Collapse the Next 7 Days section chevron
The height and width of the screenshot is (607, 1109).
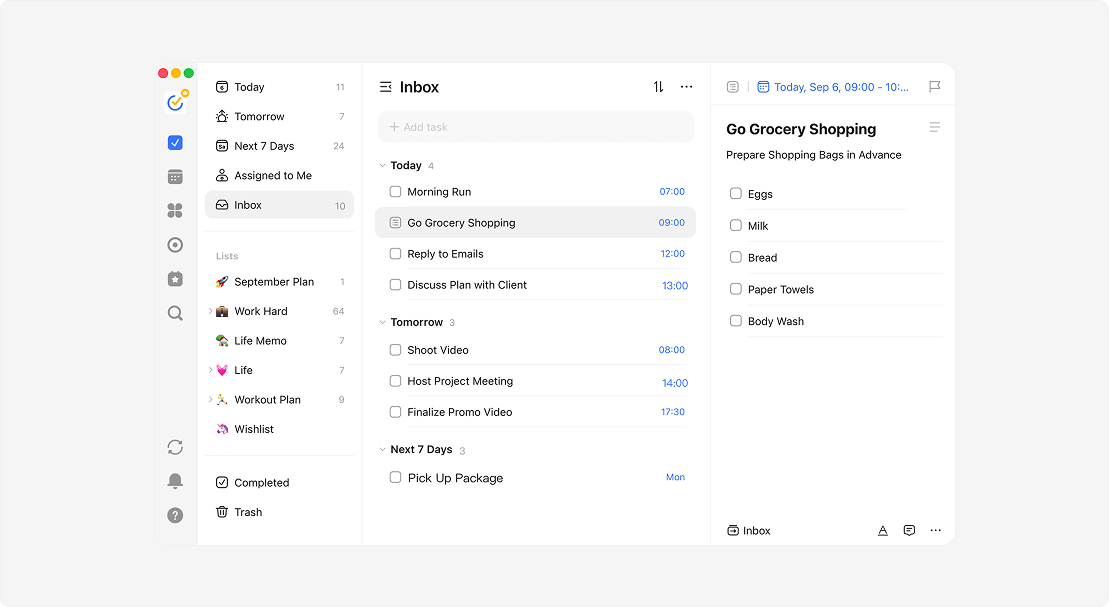(x=383, y=449)
